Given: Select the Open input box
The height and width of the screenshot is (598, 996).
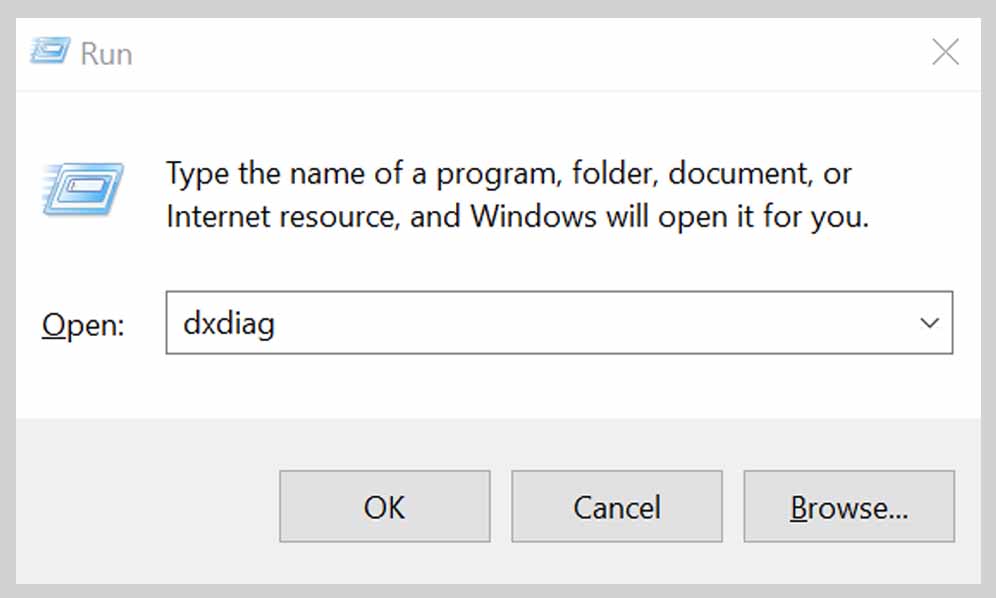Looking at the screenshot, I should (500, 322).
